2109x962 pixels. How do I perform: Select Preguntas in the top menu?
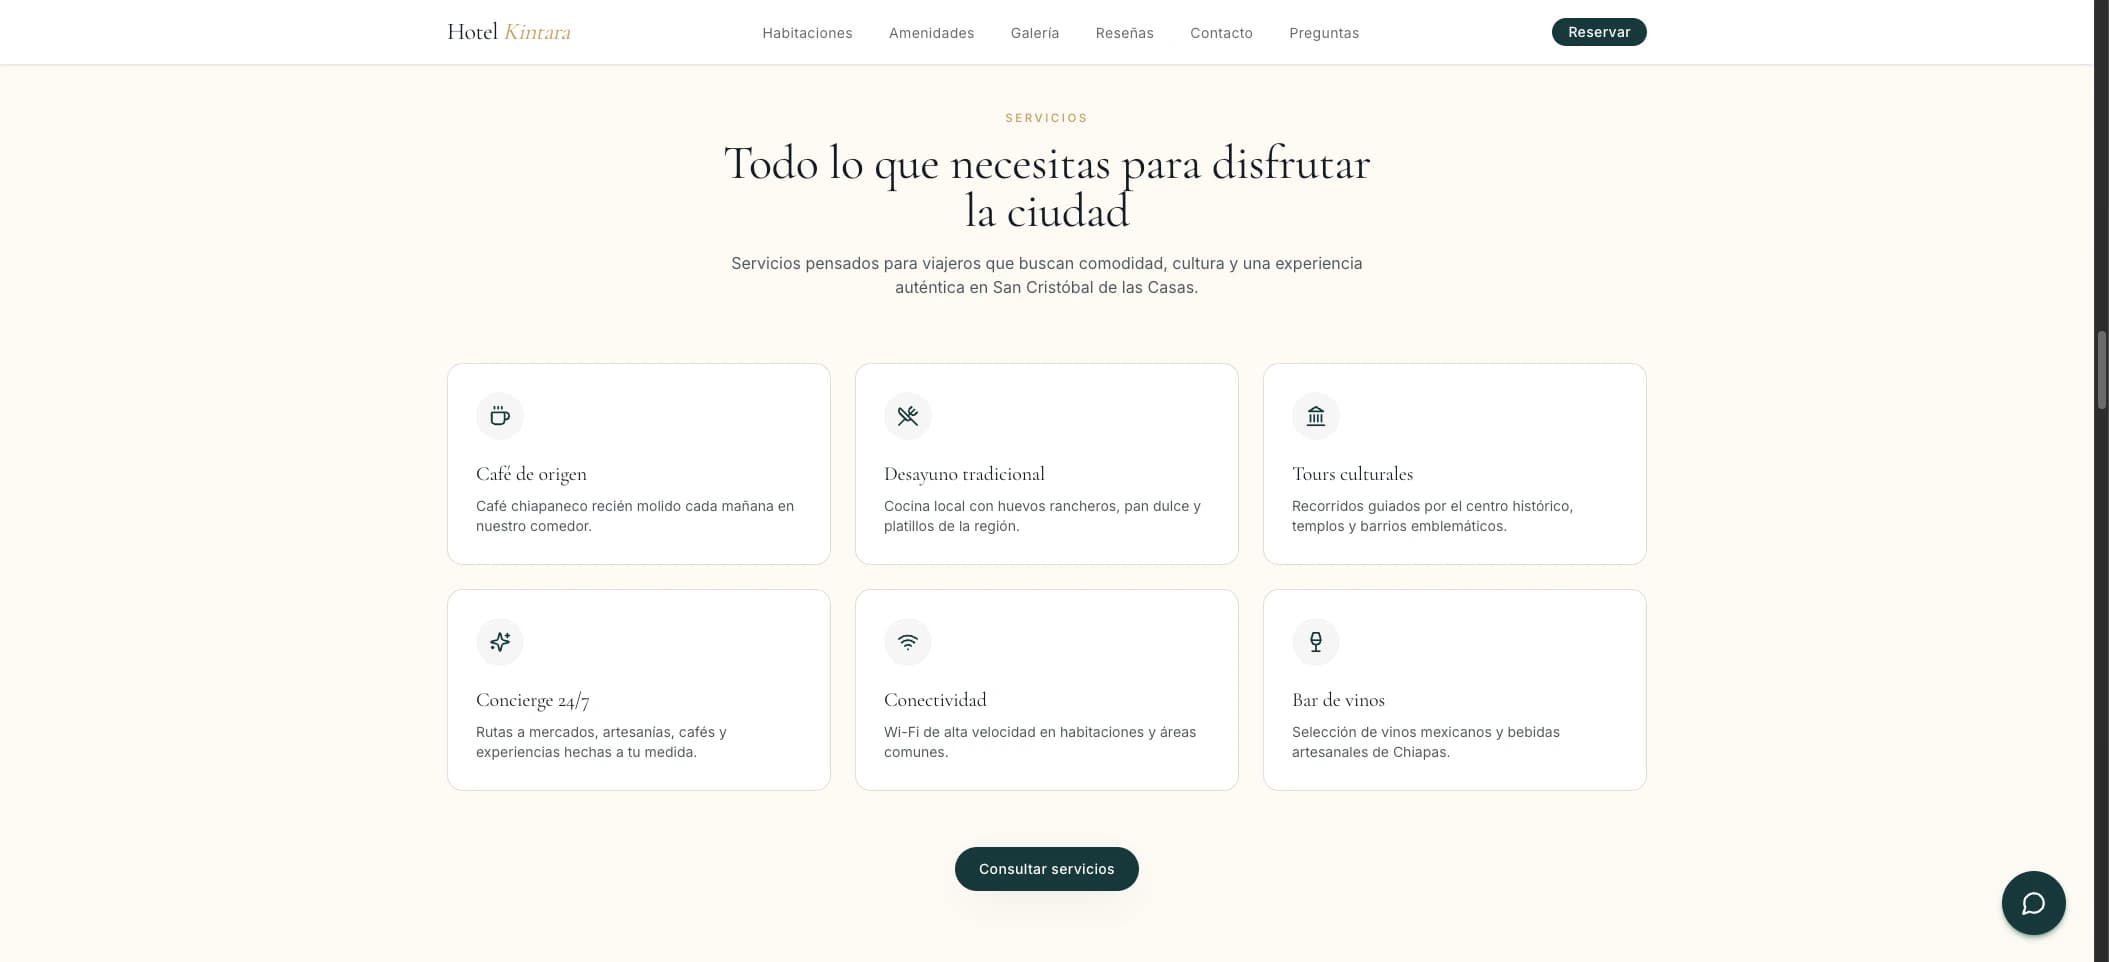pos(1324,33)
